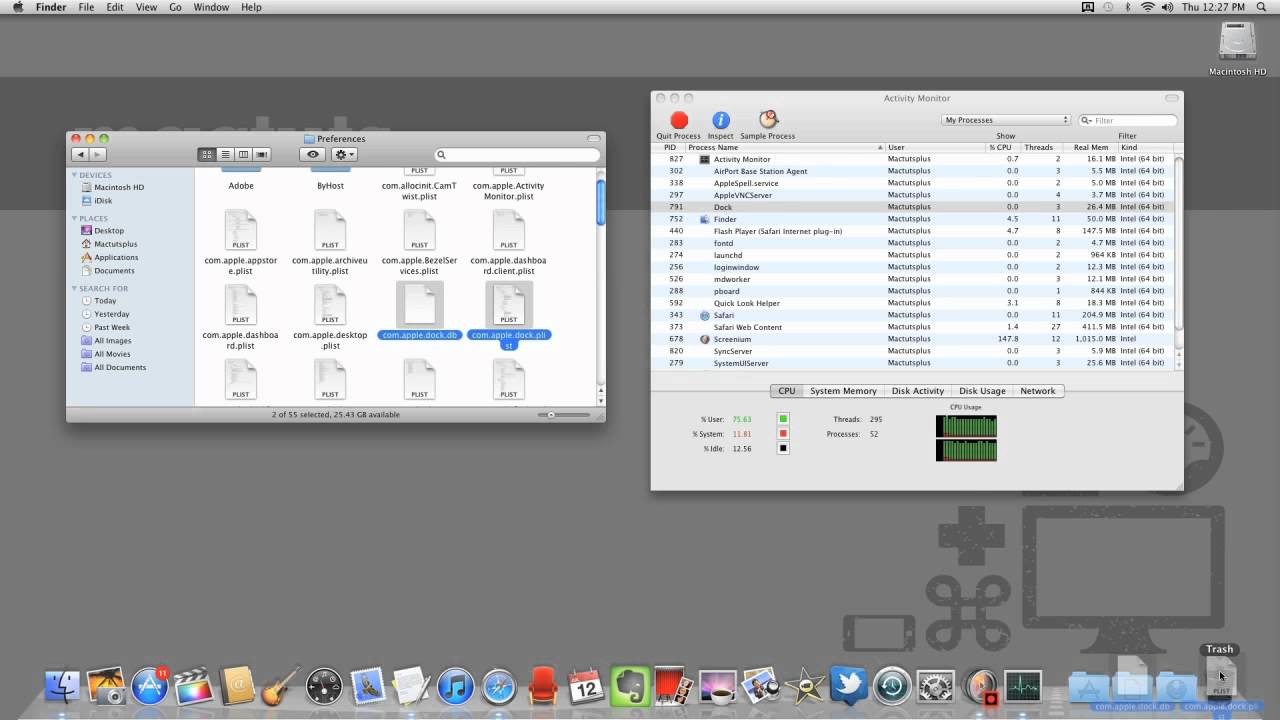Open the Mail stamp icon in Dock
This screenshot has height=720, width=1280.
click(368, 686)
